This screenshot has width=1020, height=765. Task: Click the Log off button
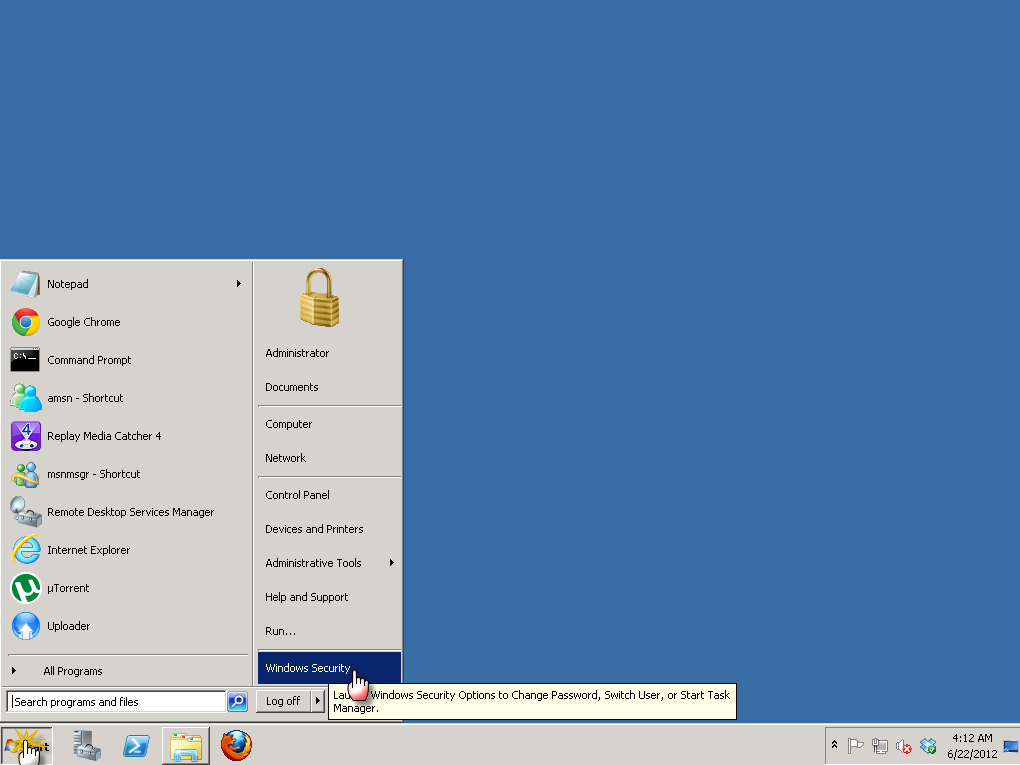(x=283, y=701)
